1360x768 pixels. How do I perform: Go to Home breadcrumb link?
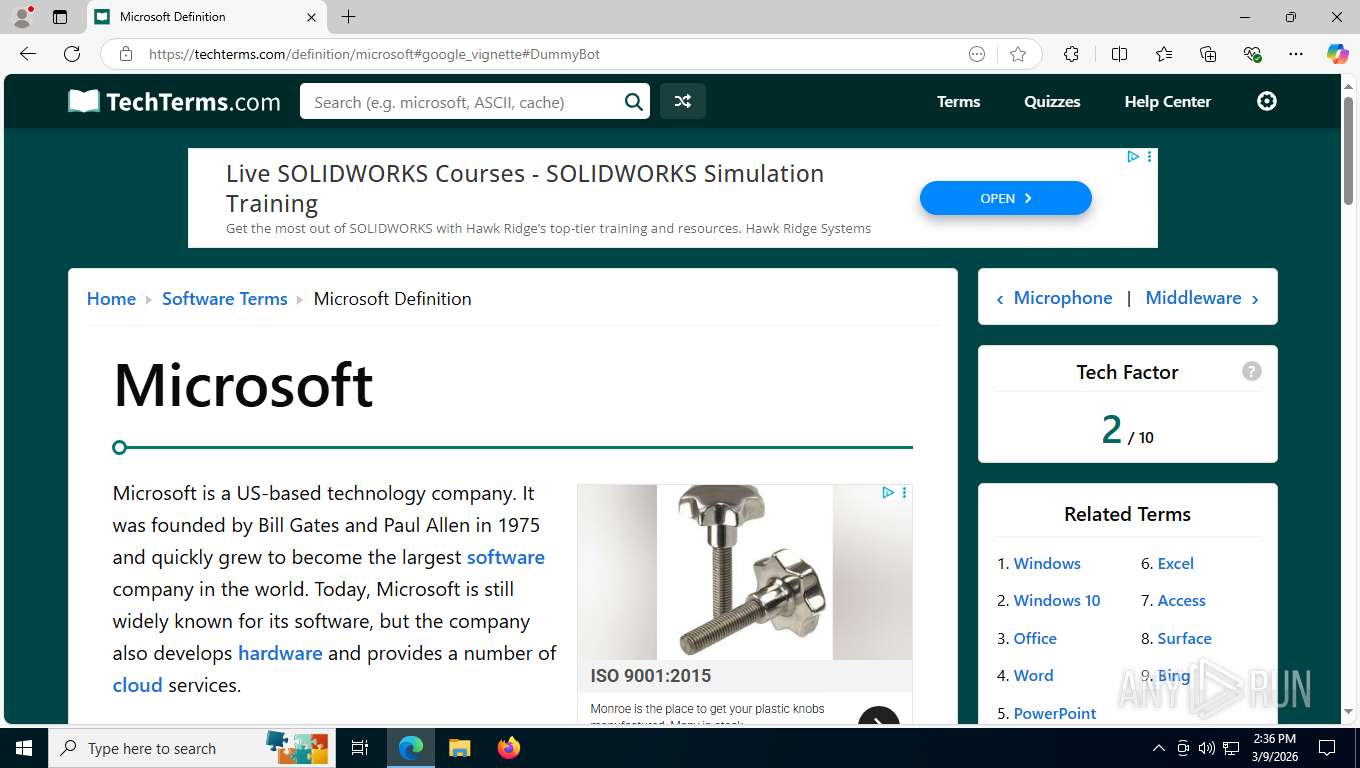pos(111,298)
